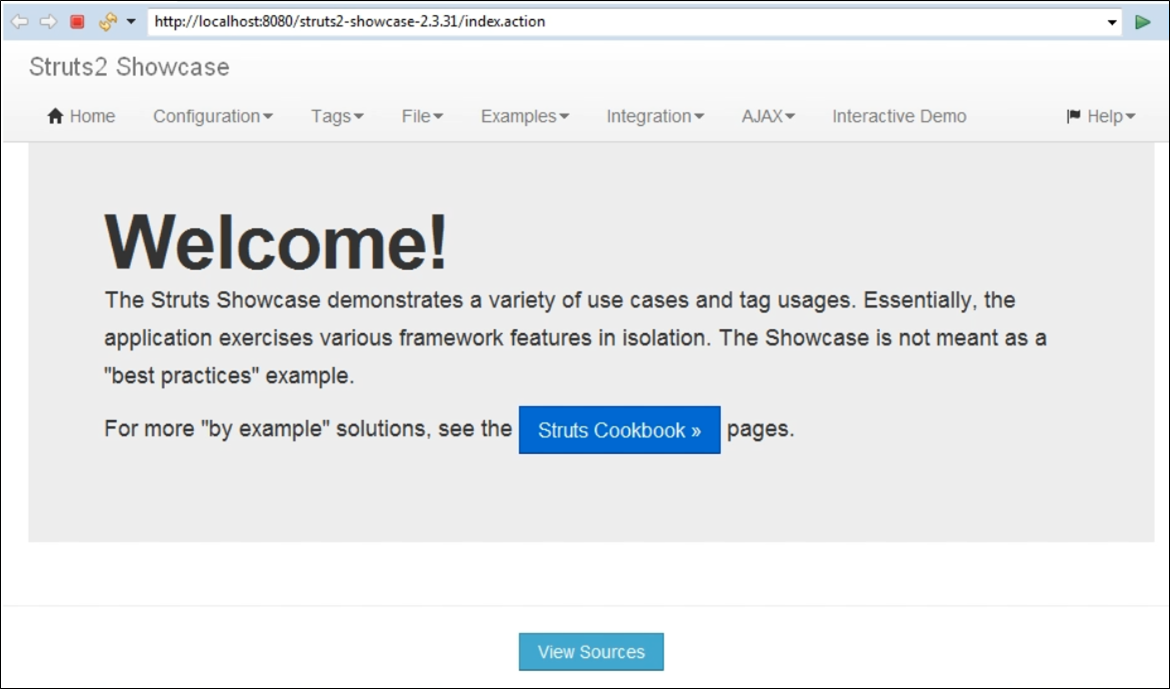Click the green go arrow icon
The image size is (1170, 689).
pyautogui.click(x=1142, y=22)
